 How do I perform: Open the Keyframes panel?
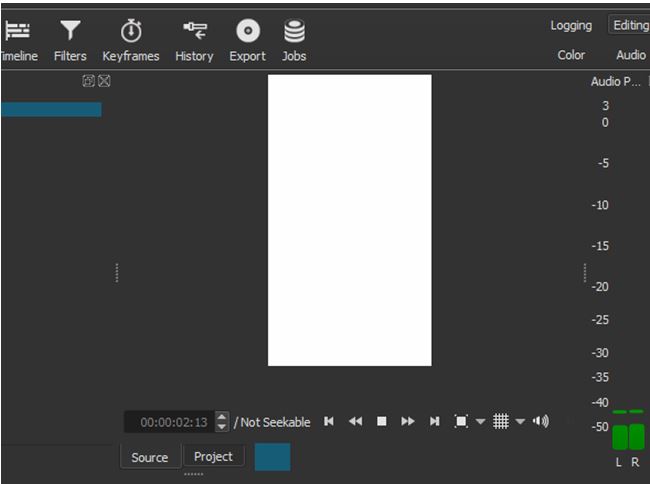pyautogui.click(x=131, y=41)
